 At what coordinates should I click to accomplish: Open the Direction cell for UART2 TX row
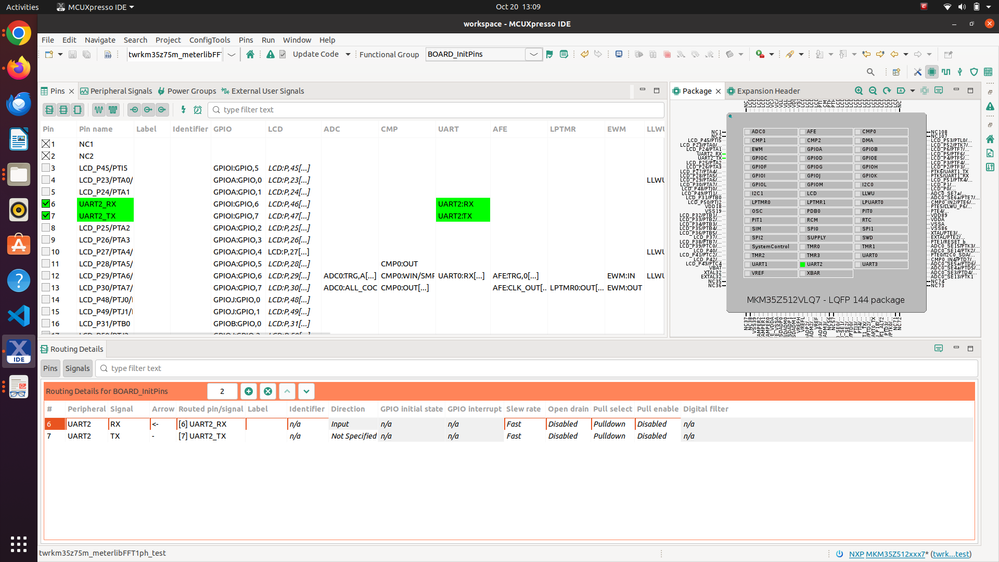click(353, 436)
